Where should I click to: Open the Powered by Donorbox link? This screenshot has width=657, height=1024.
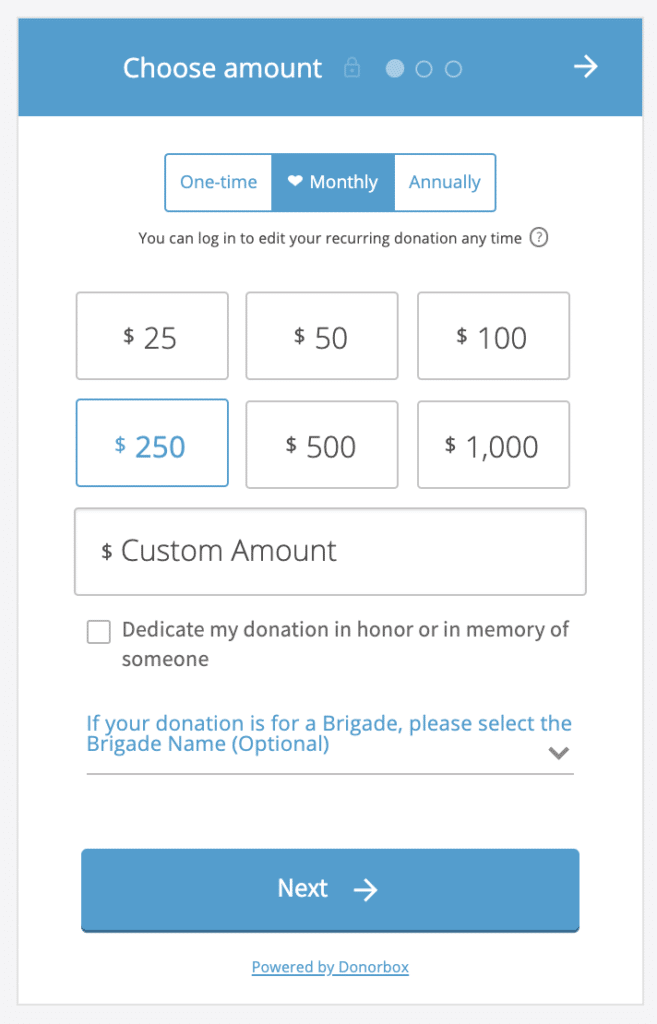point(330,967)
